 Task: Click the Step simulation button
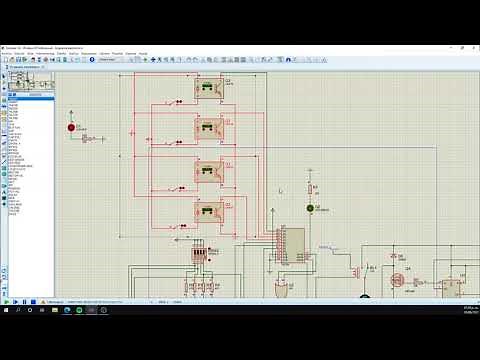click(x=15, y=302)
